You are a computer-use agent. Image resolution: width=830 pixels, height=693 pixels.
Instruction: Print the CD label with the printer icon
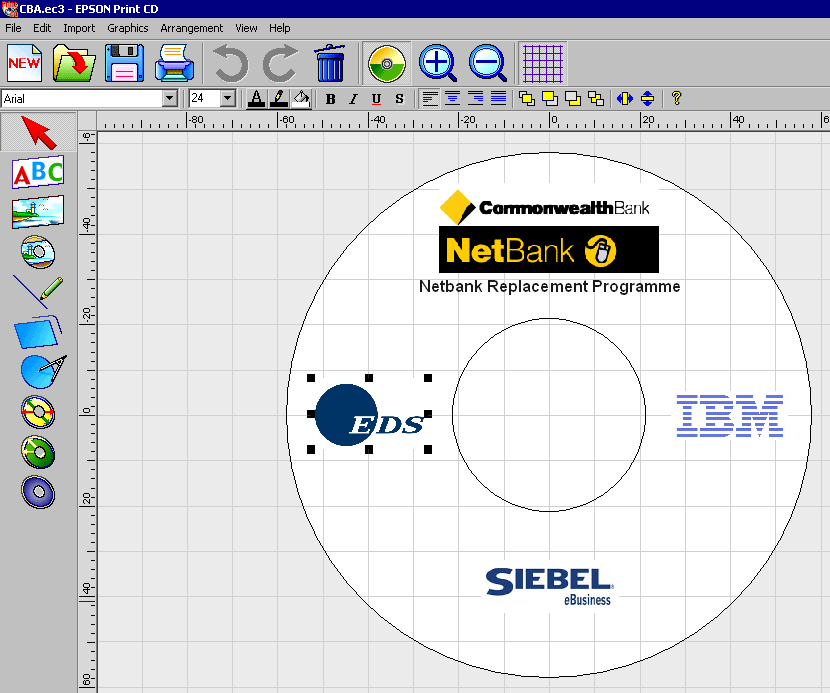pos(174,63)
